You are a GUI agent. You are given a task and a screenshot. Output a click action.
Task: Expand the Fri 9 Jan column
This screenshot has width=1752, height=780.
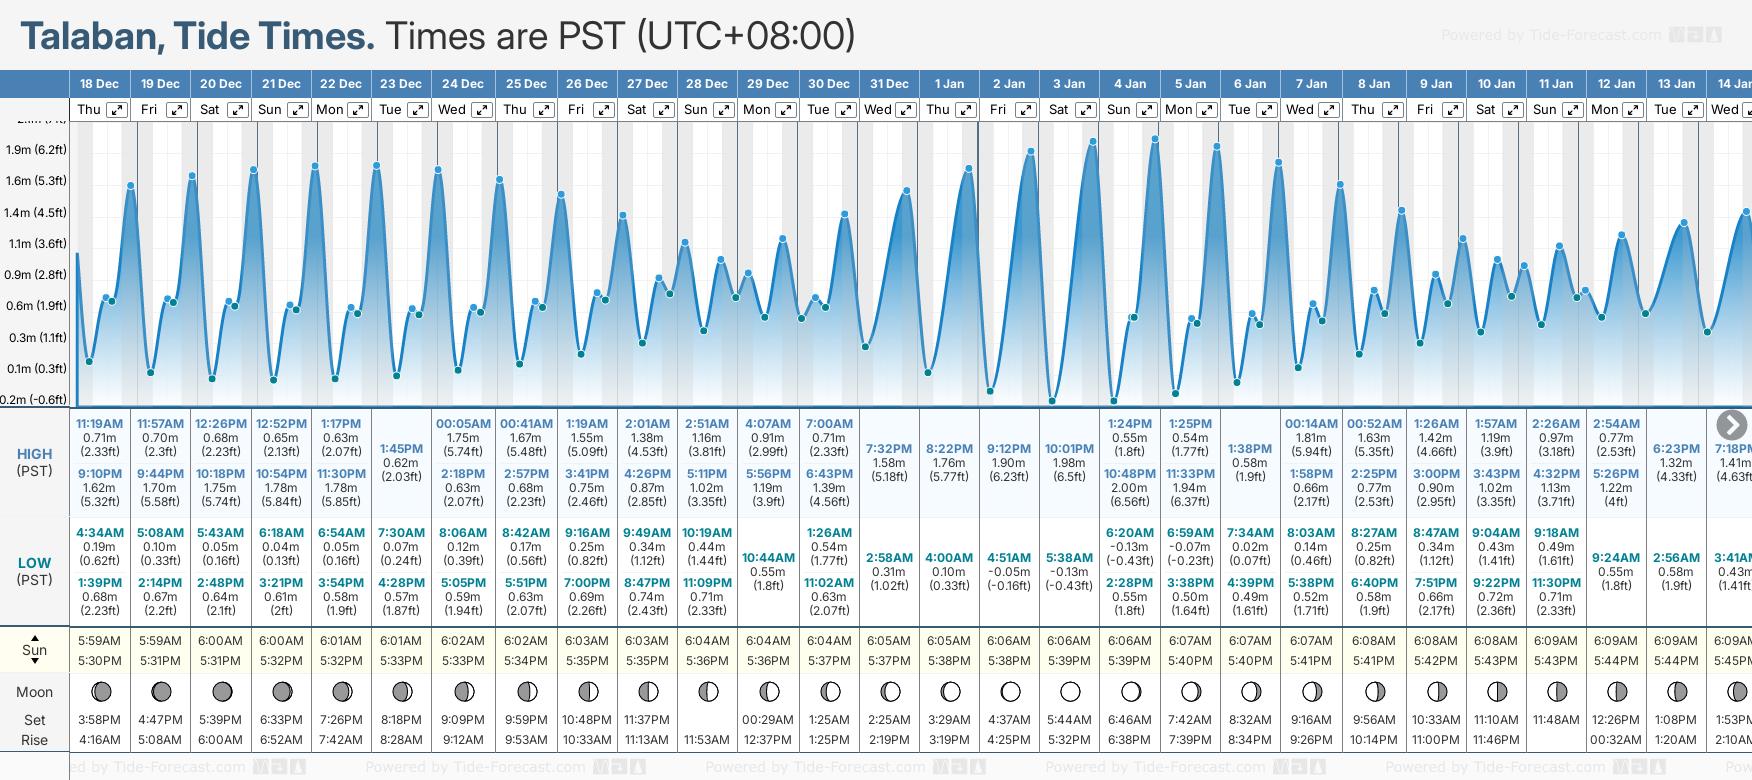tap(1452, 110)
